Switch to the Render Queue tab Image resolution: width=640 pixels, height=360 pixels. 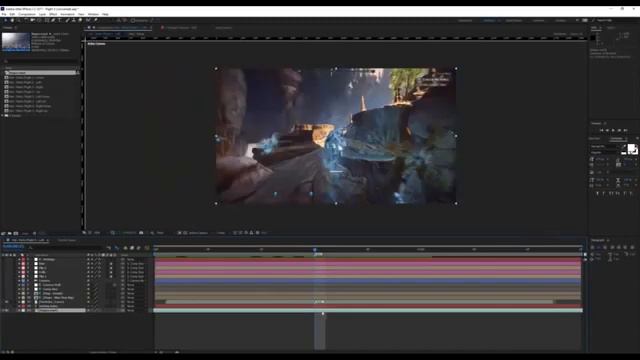point(67,240)
